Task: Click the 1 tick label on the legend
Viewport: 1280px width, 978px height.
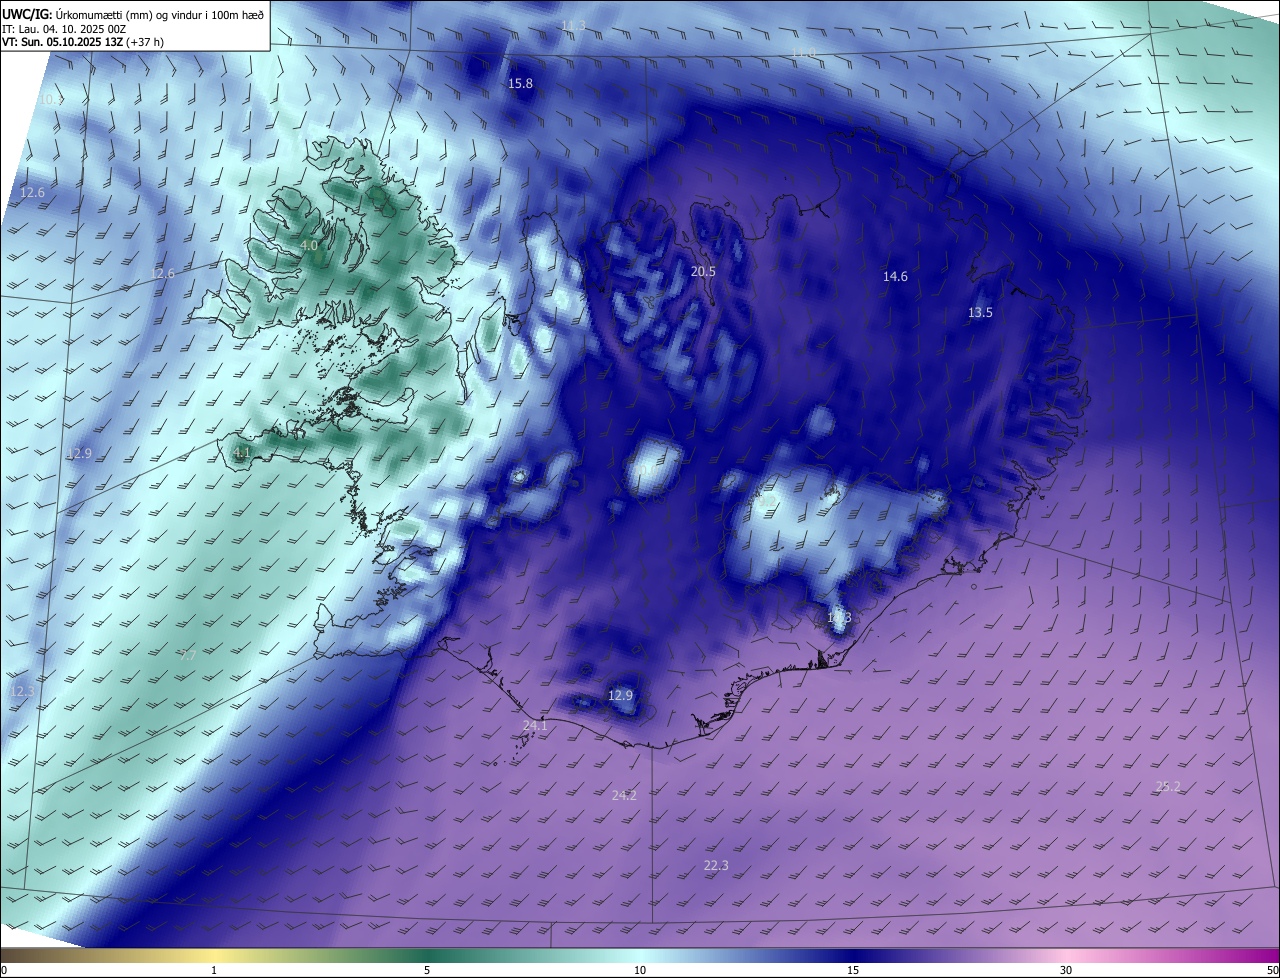Action: pos(214,970)
